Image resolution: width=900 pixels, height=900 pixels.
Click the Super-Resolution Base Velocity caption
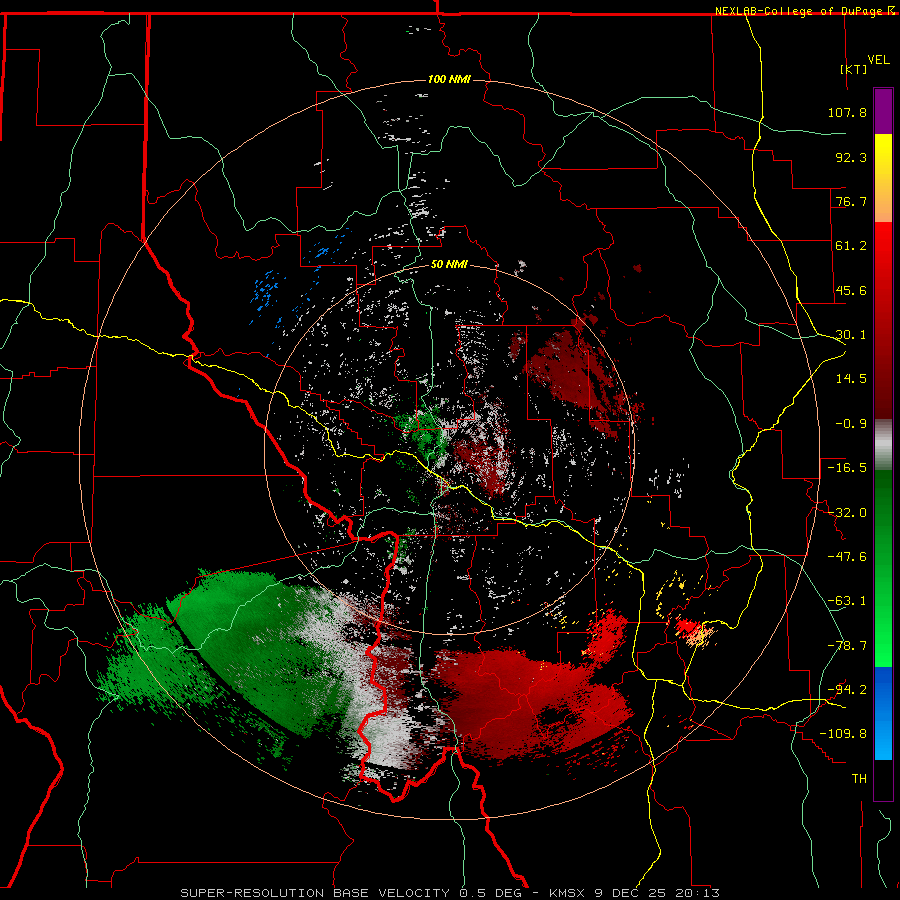(449, 893)
